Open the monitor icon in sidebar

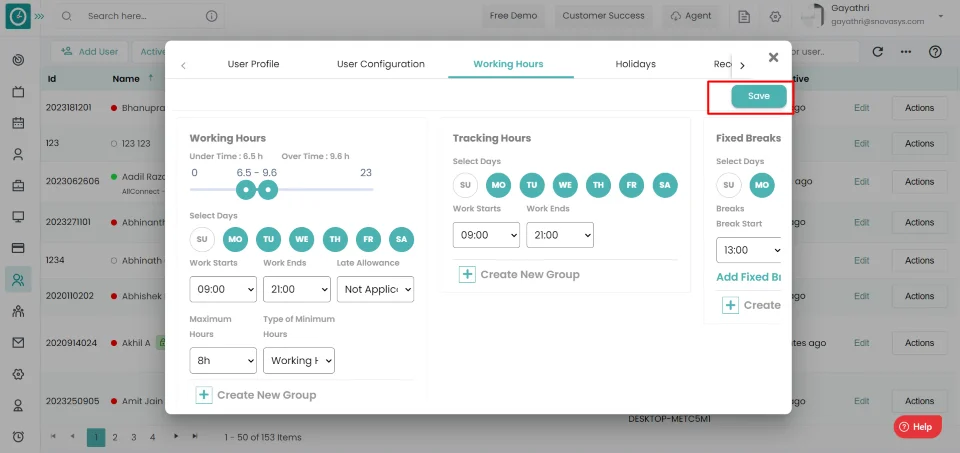18,217
